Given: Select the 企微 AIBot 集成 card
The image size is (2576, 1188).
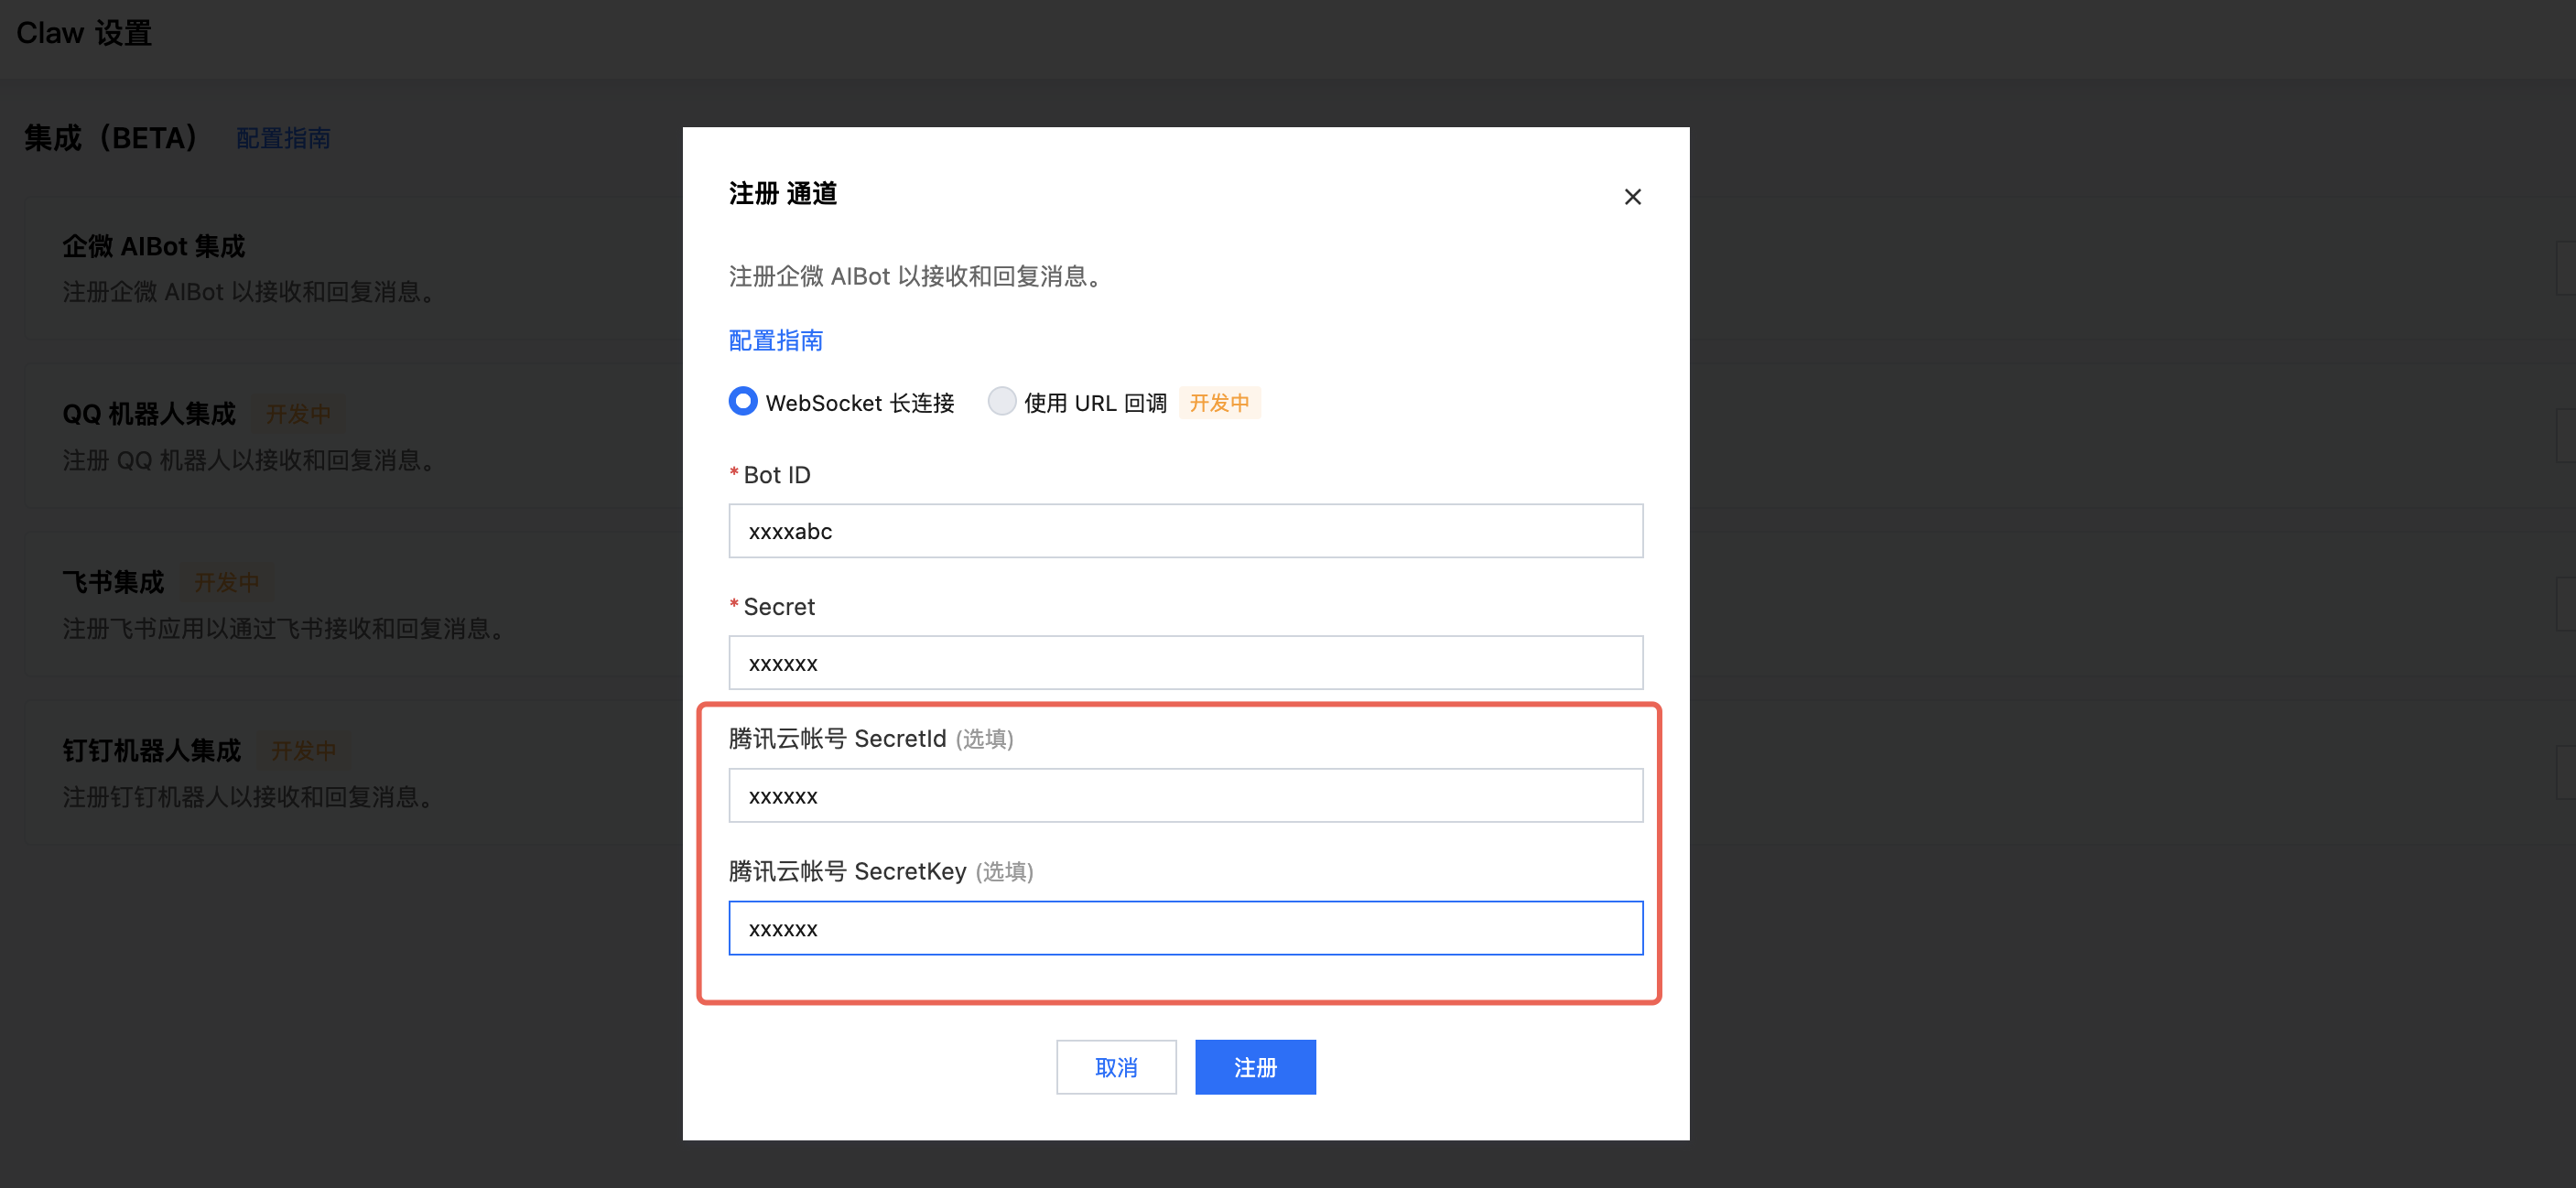Looking at the screenshot, I should (x=153, y=246).
